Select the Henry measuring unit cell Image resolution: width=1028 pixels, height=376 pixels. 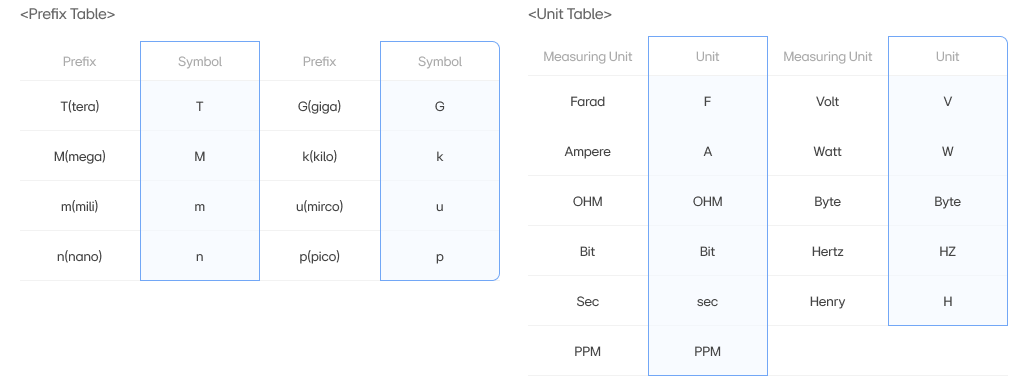(x=827, y=301)
